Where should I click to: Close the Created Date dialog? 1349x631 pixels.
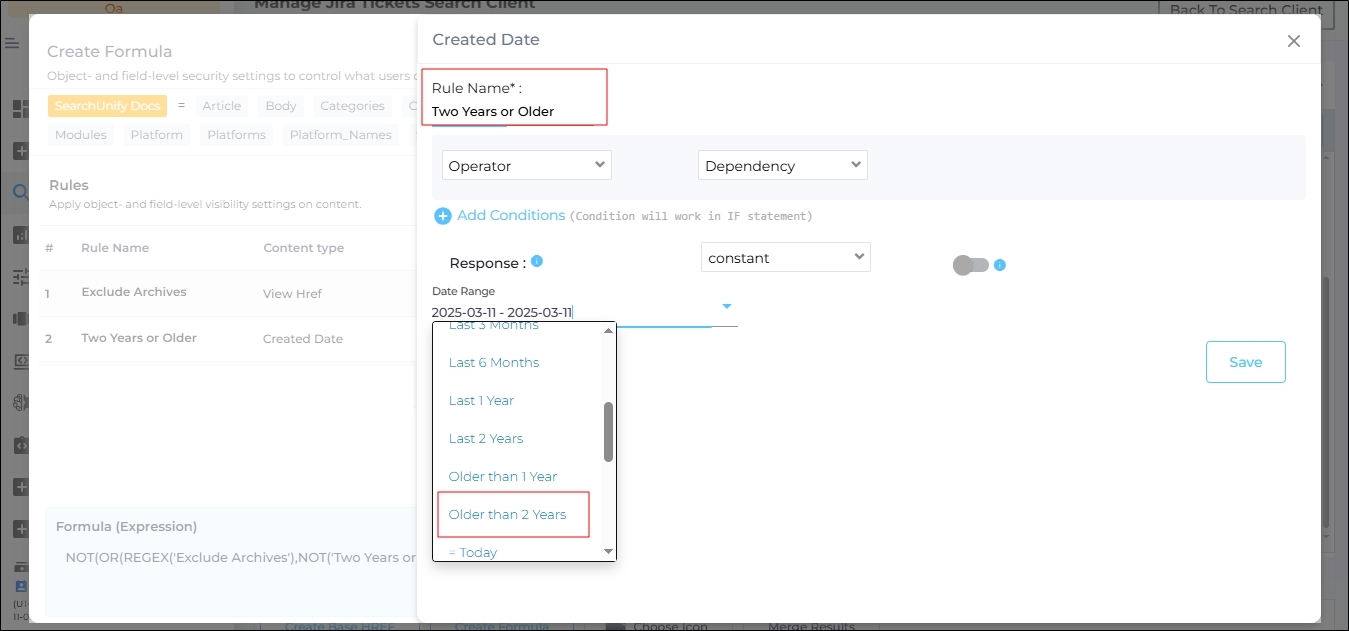coord(1293,41)
